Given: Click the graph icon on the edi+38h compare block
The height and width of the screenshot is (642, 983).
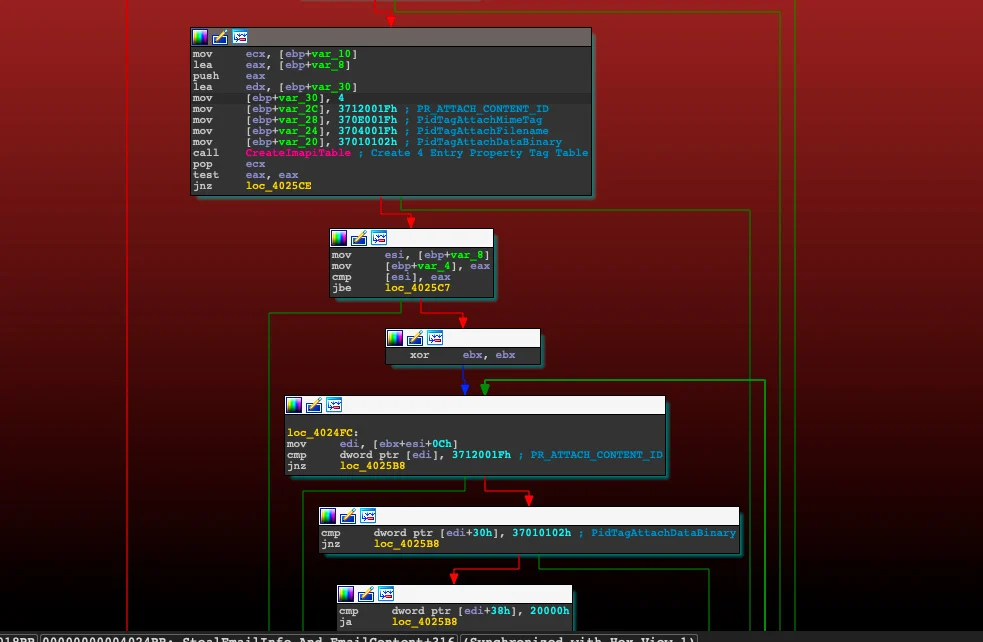Looking at the screenshot, I should (386, 594).
